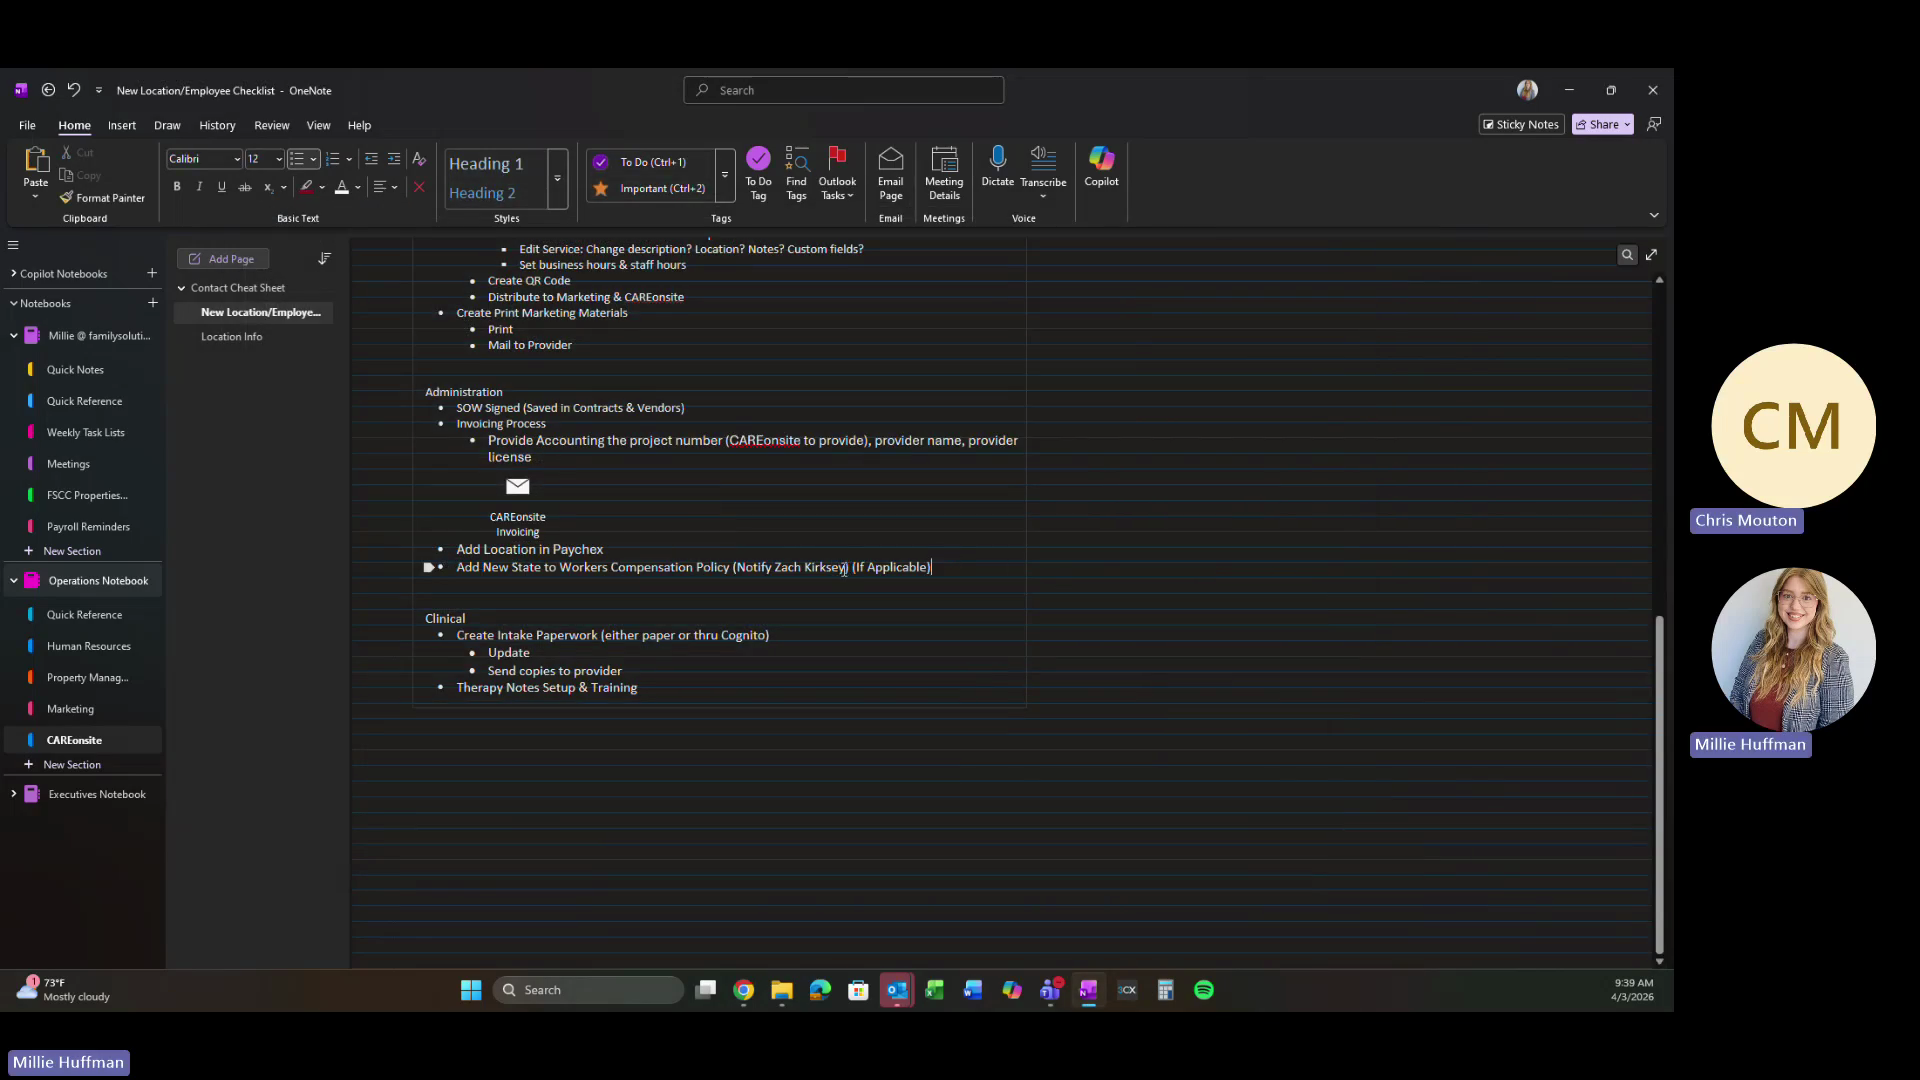The image size is (1920, 1080).
Task: Add New Section under Operations Notebook
Action: [x=71, y=765]
